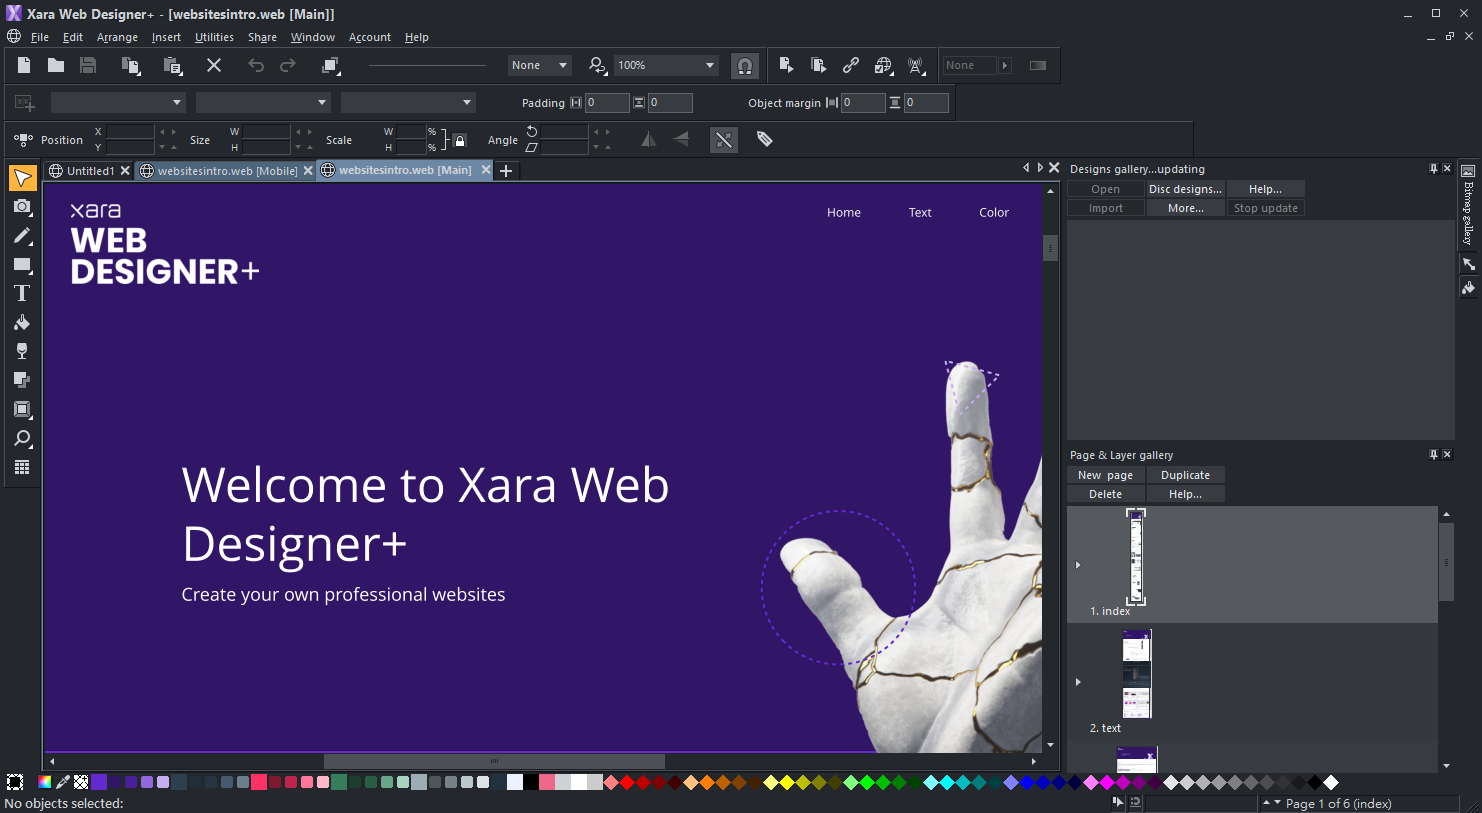Screen dimensions: 1482x813
Task: Click the Redo arrow icon
Action: coord(288,65)
